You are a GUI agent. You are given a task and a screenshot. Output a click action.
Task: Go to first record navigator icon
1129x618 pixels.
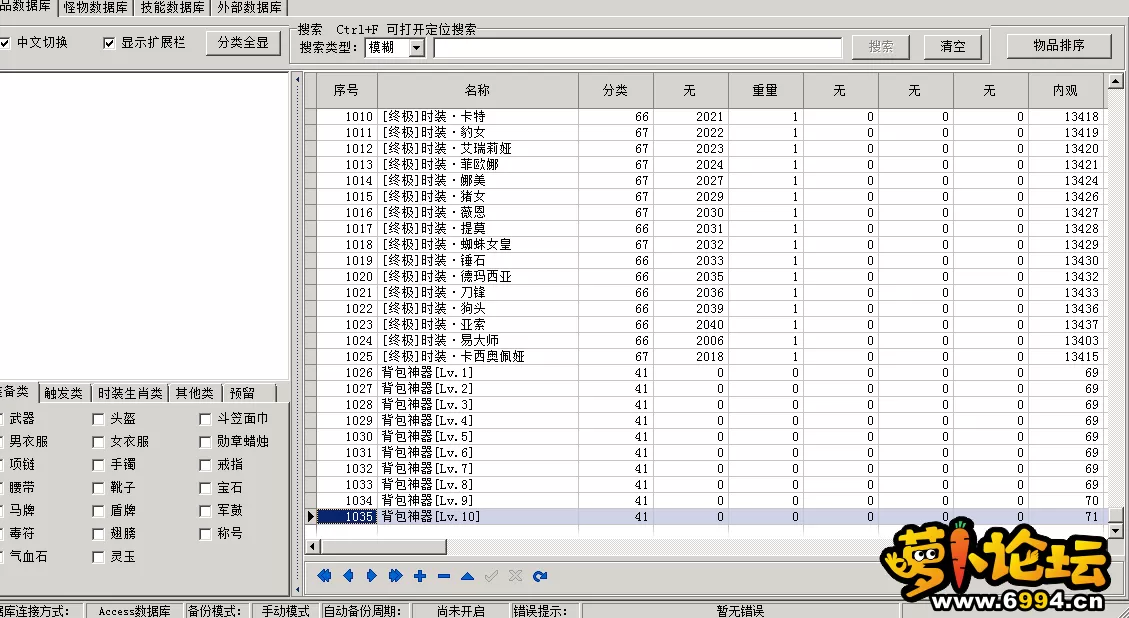point(324,576)
